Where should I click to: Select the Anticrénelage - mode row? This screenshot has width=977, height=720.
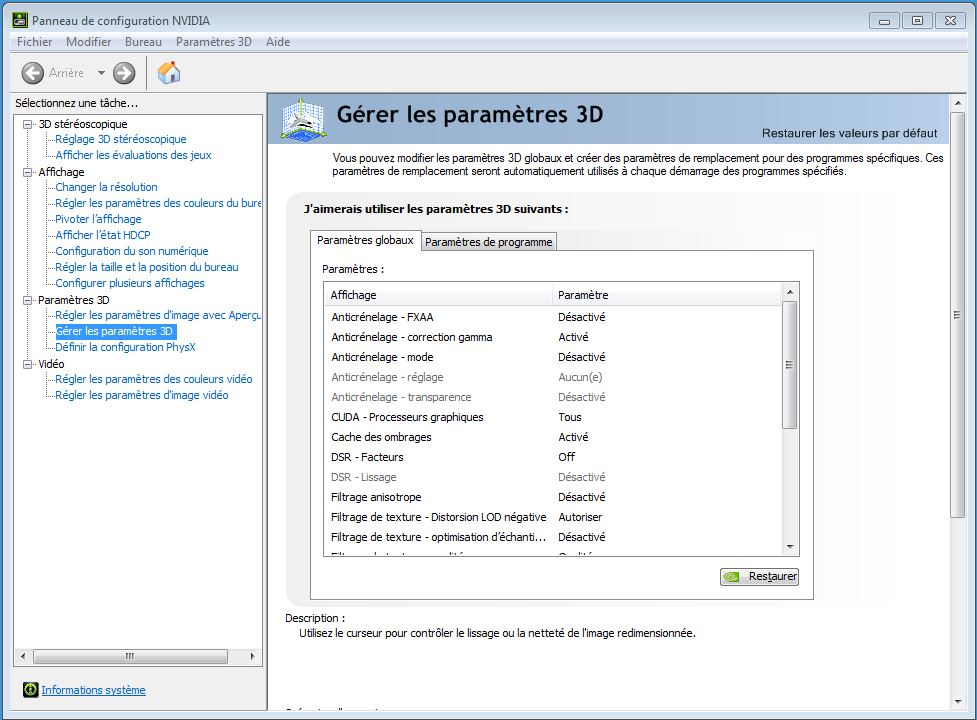click(553, 357)
